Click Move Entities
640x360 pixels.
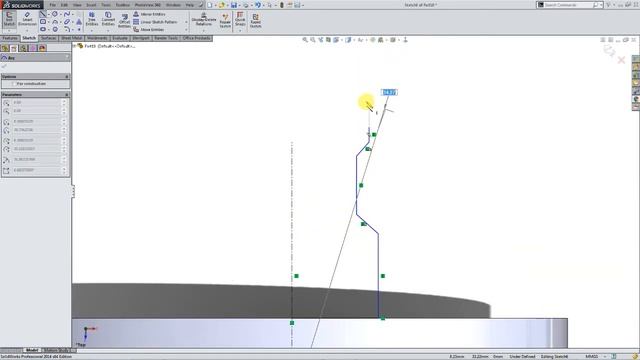click(x=149, y=29)
